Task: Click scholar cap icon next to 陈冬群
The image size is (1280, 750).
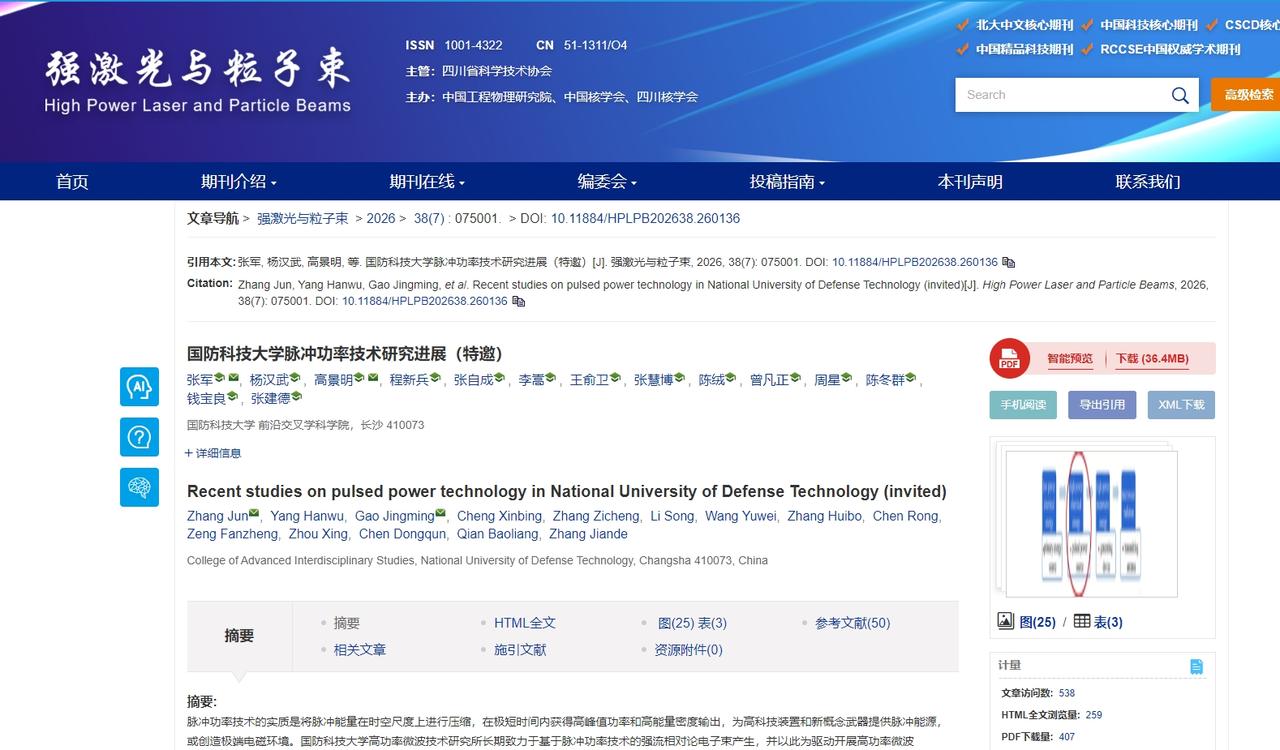Action: (x=910, y=378)
